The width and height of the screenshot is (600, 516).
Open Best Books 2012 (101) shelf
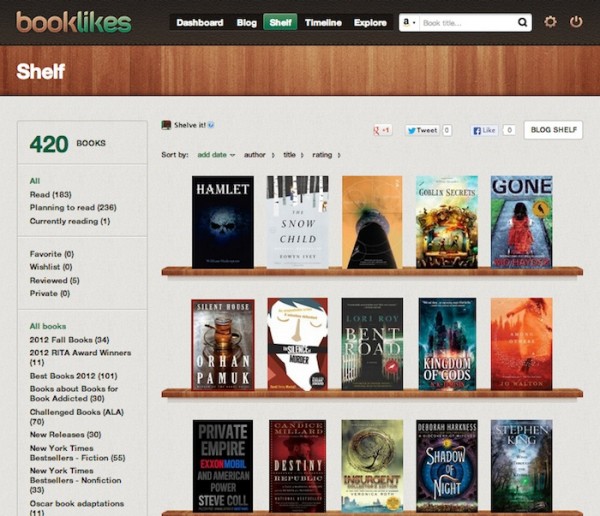73,376
